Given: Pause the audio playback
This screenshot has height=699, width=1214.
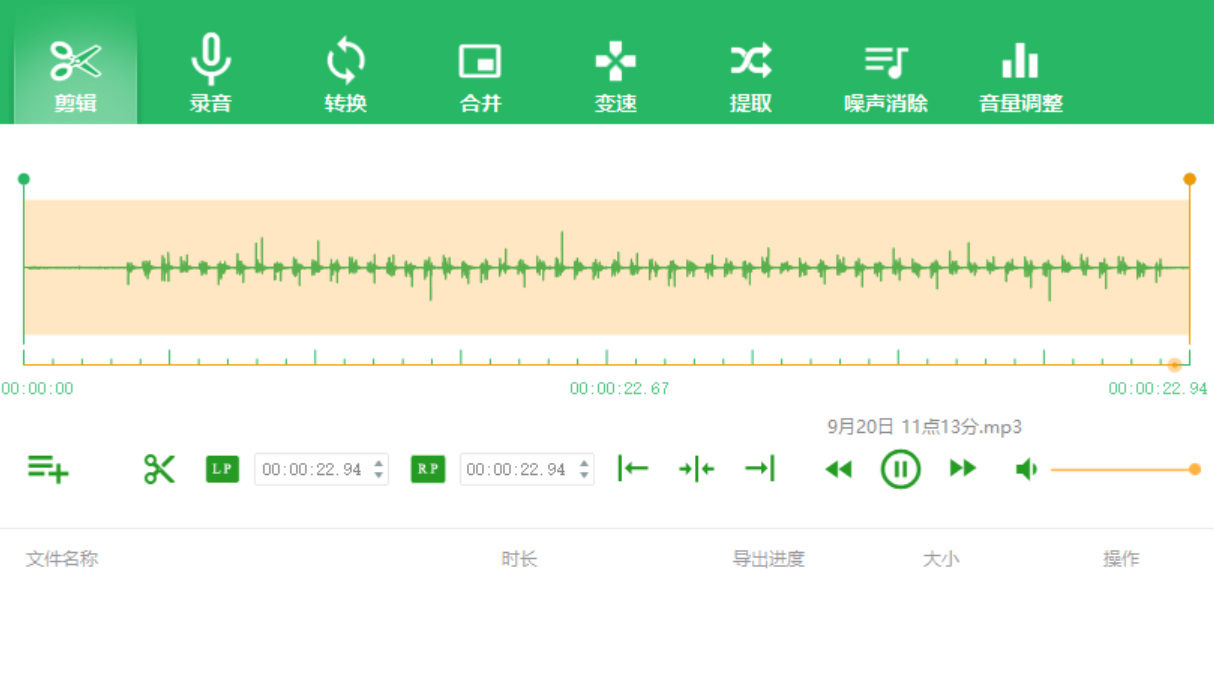Looking at the screenshot, I should point(900,469).
